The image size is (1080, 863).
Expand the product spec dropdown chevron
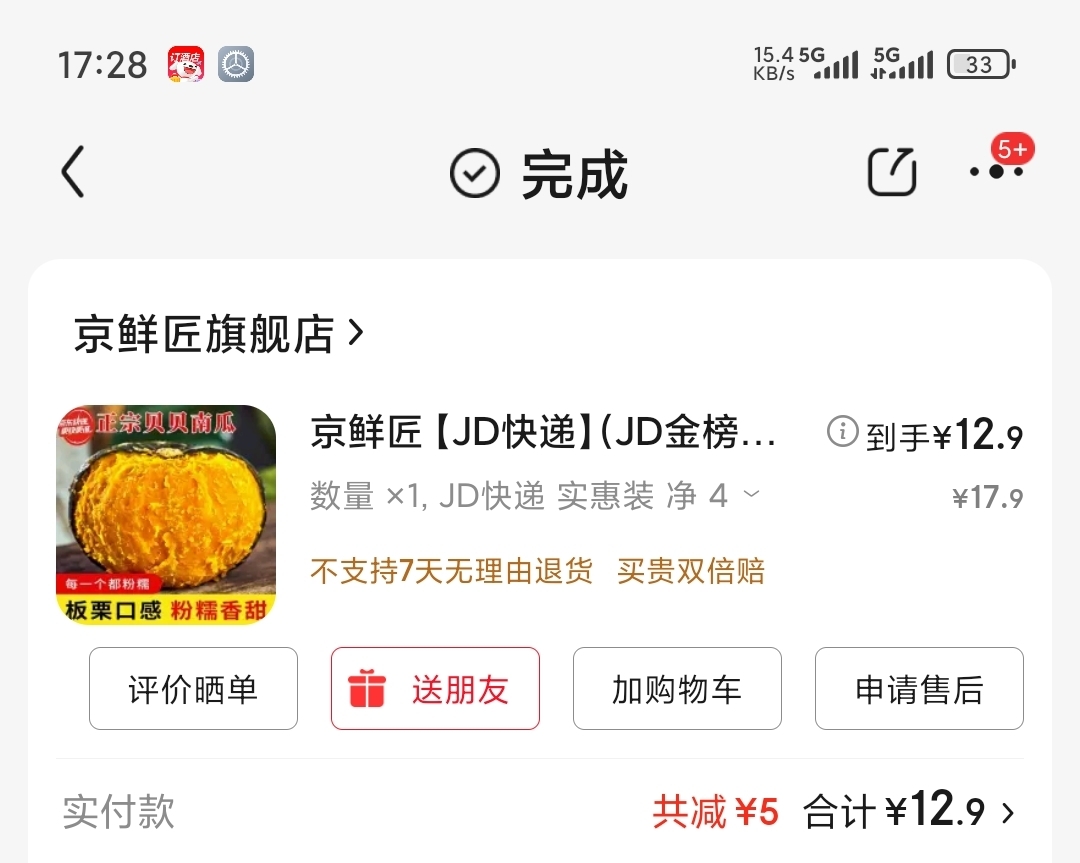pos(752,494)
